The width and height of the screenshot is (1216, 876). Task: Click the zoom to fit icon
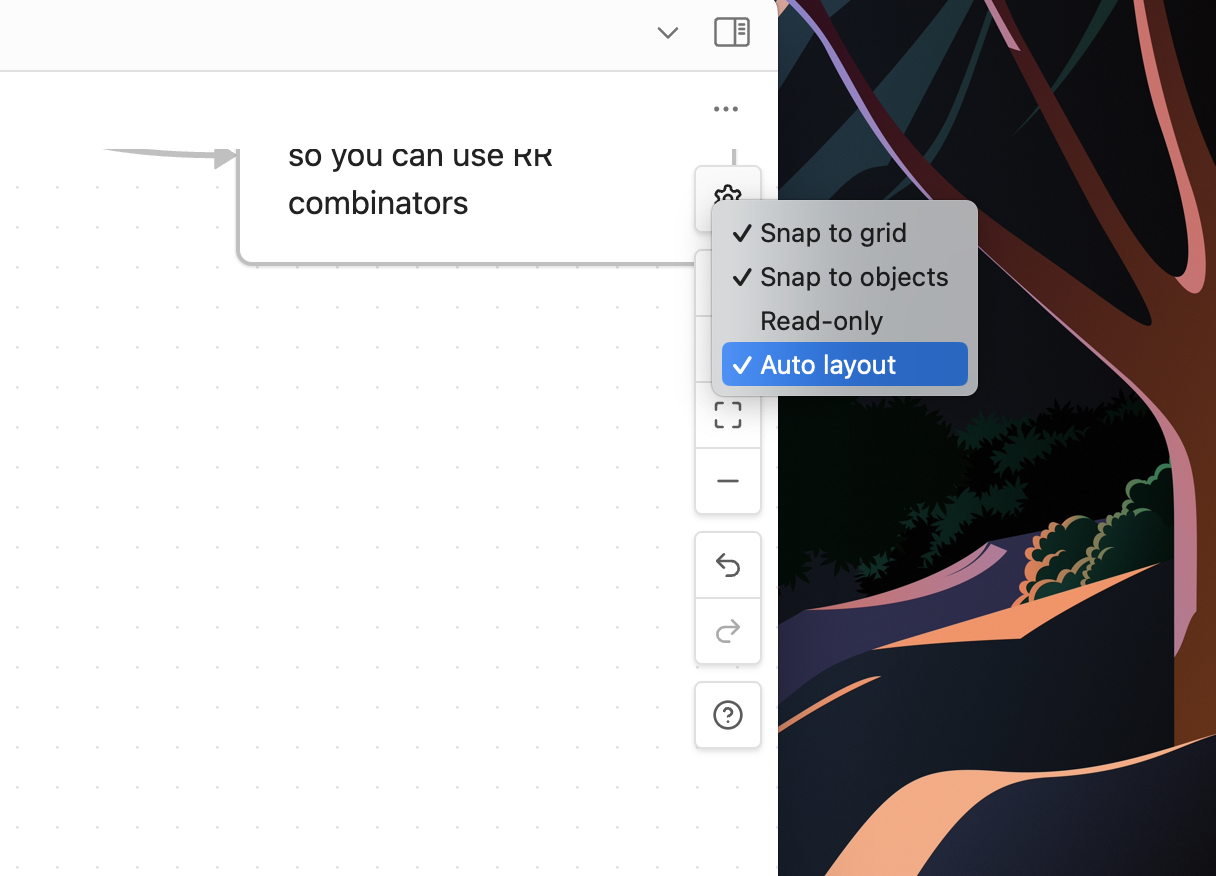tap(728, 415)
